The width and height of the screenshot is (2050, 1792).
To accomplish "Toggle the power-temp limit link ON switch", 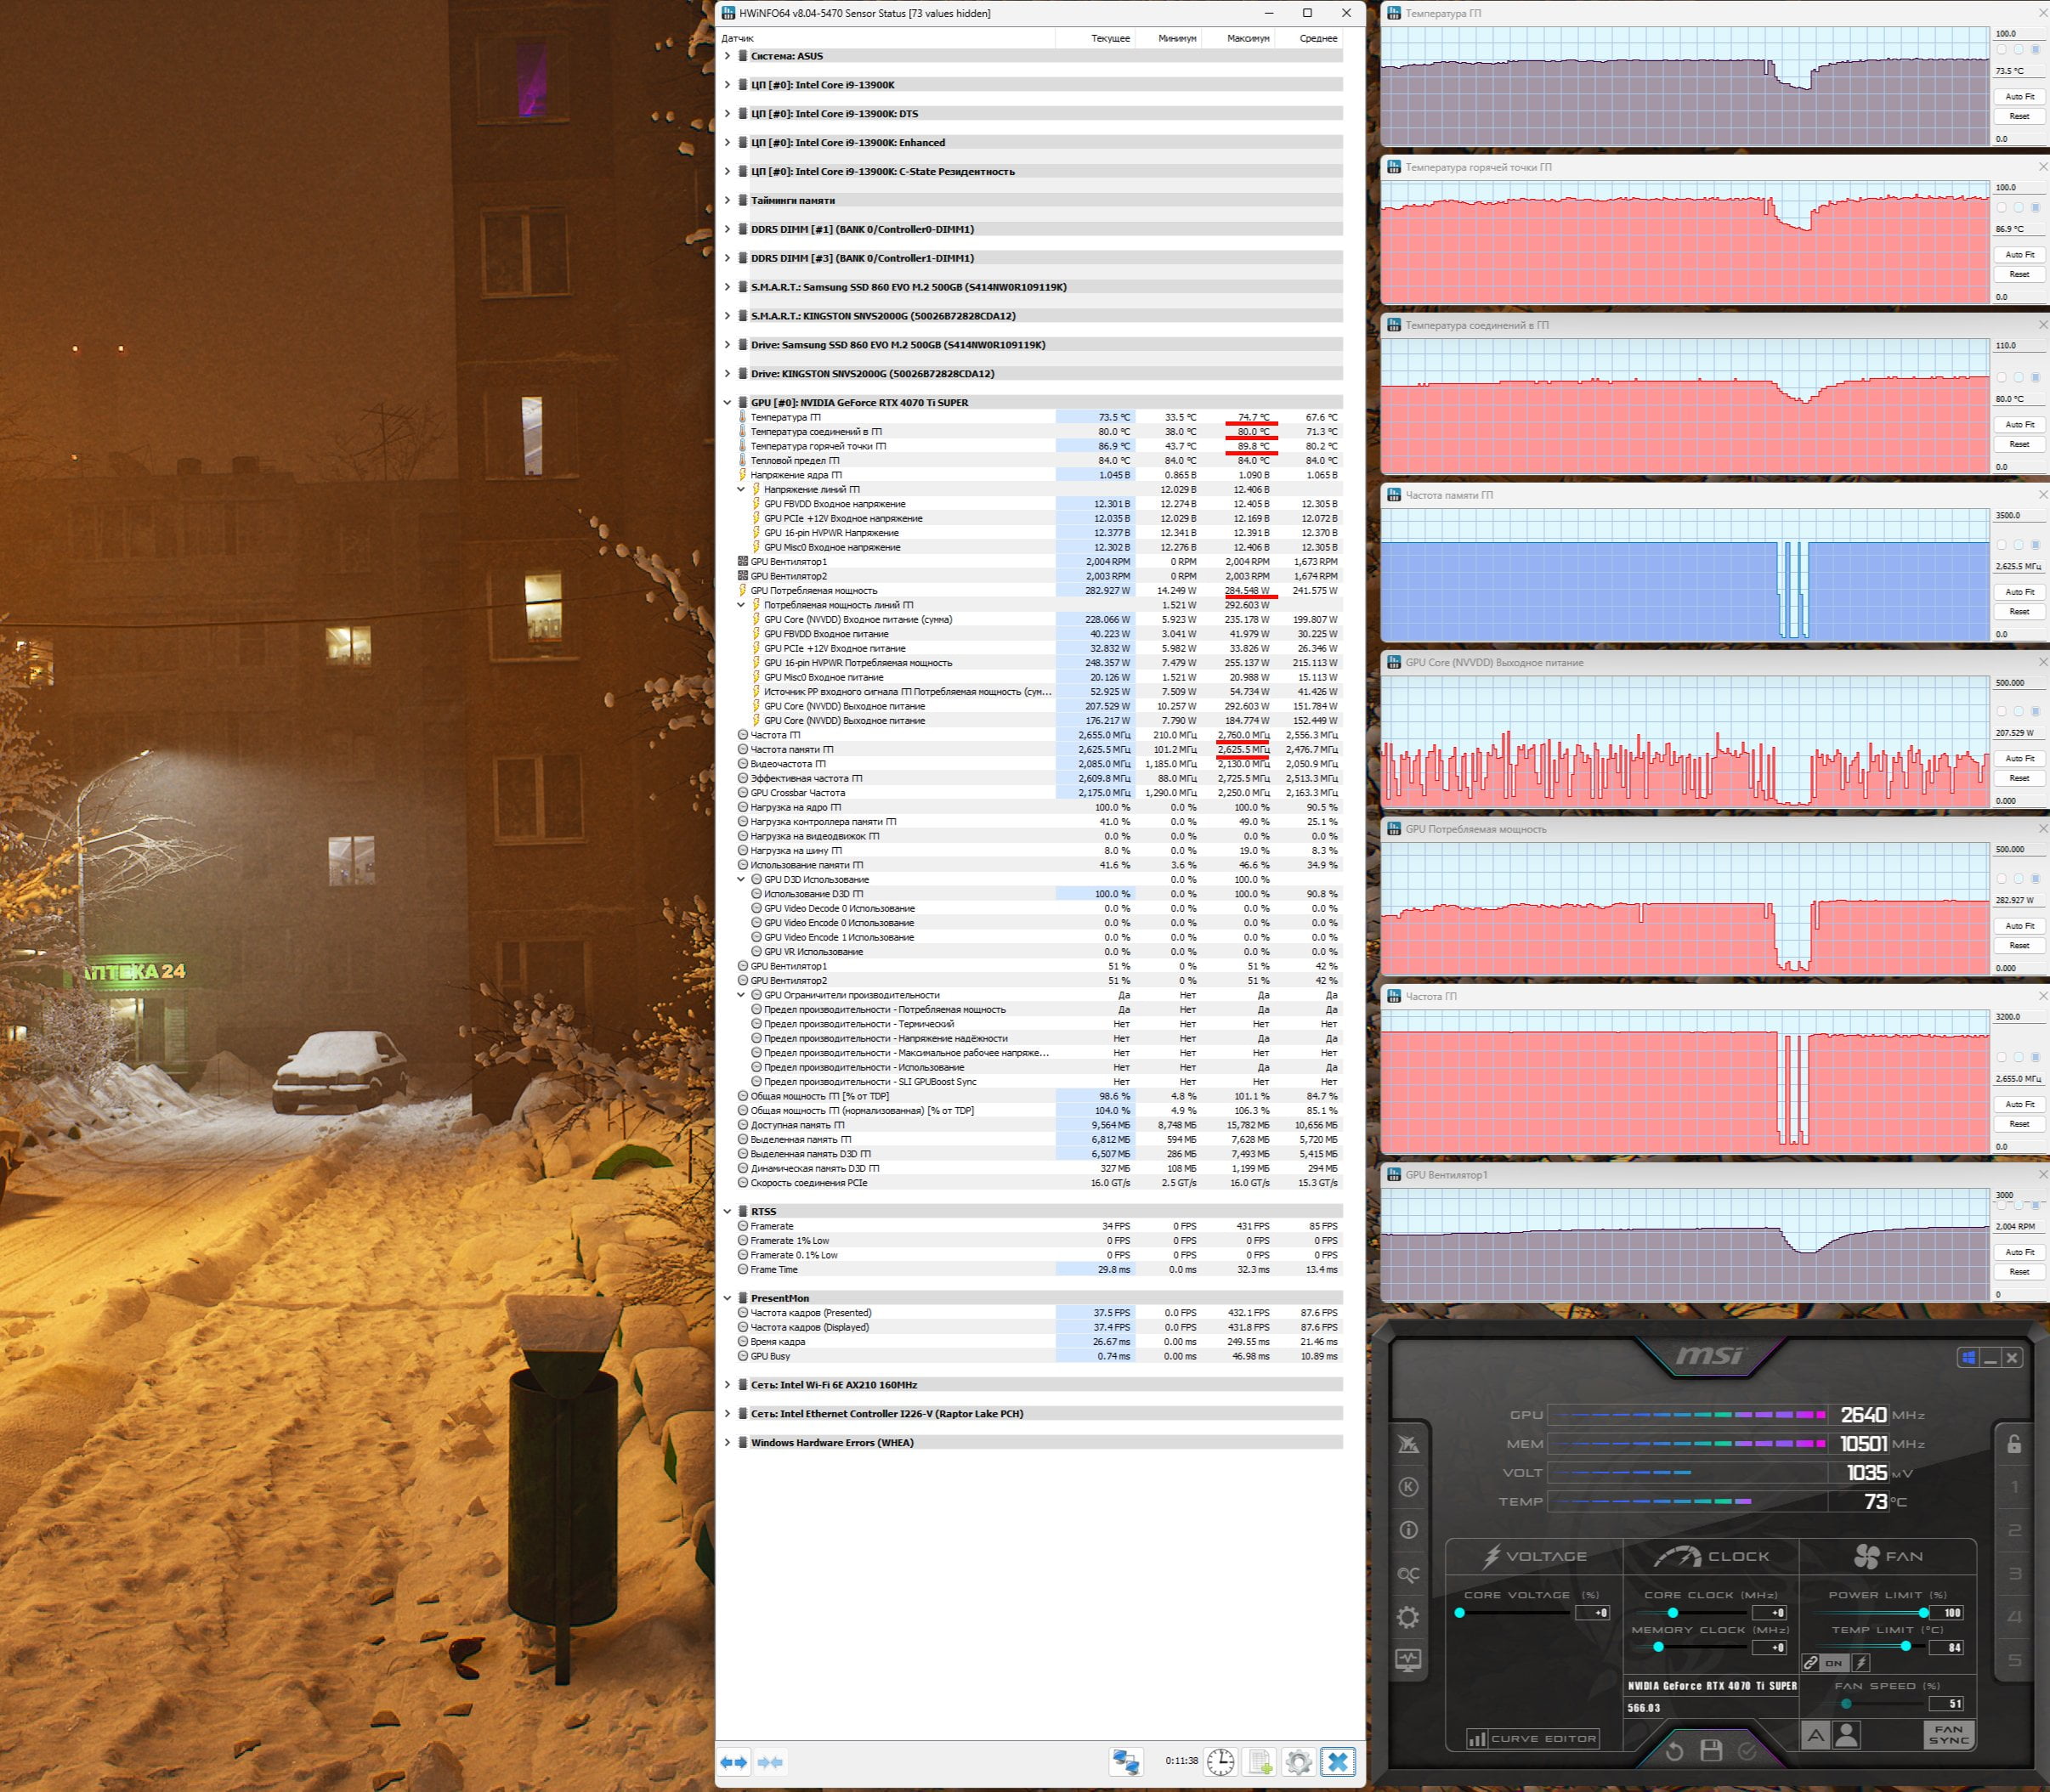I will [1832, 1663].
